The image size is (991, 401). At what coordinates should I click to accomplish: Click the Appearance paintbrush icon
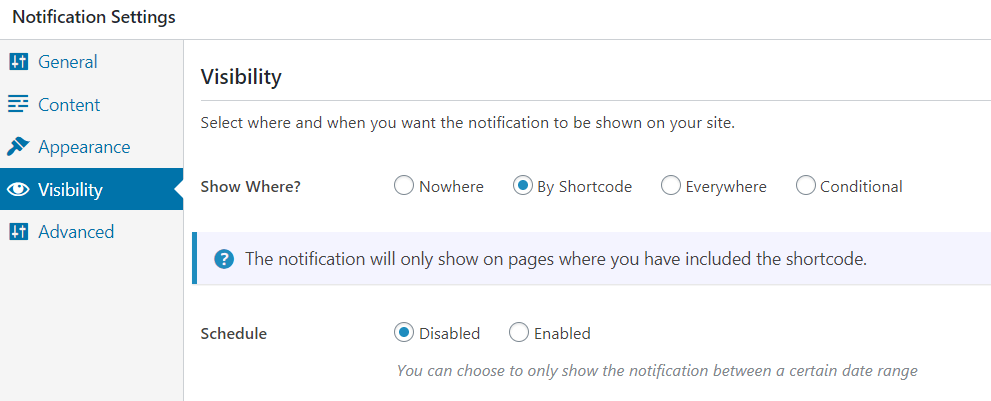(x=18, y=147)
